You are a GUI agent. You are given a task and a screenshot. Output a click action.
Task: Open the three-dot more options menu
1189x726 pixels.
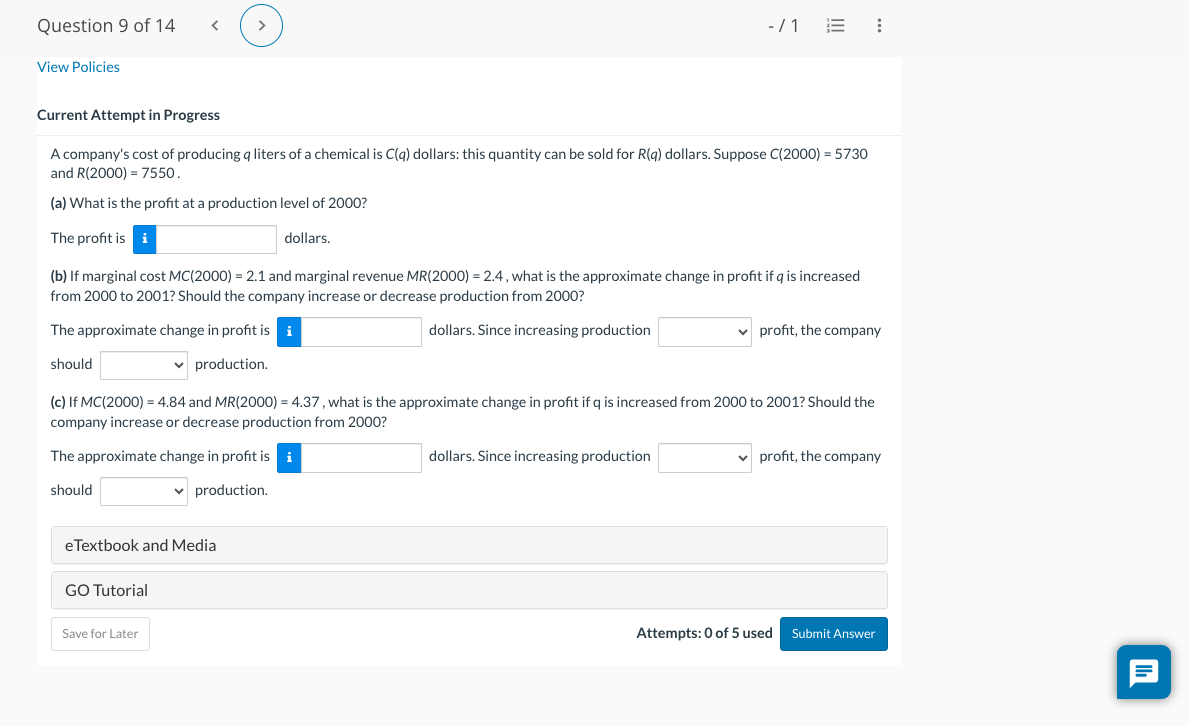click(879, 26)
